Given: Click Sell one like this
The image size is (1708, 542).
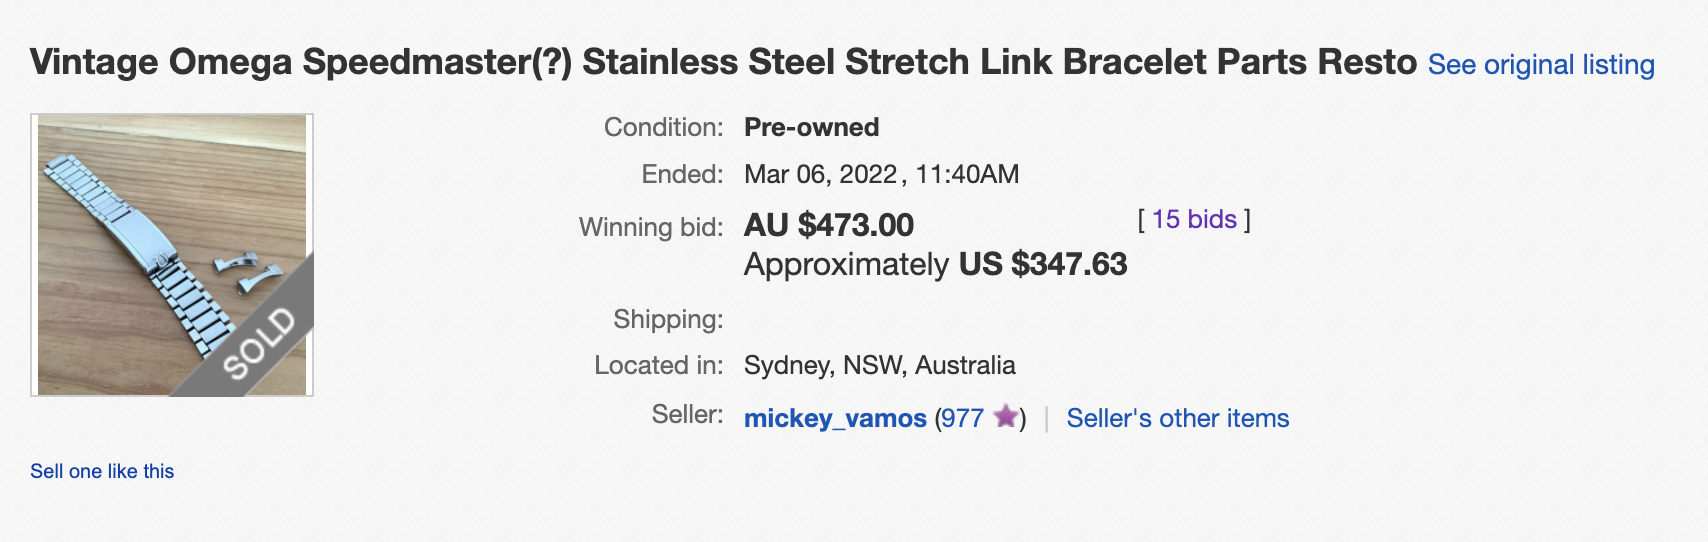Looking at the screenshot, I should point(102,471).
